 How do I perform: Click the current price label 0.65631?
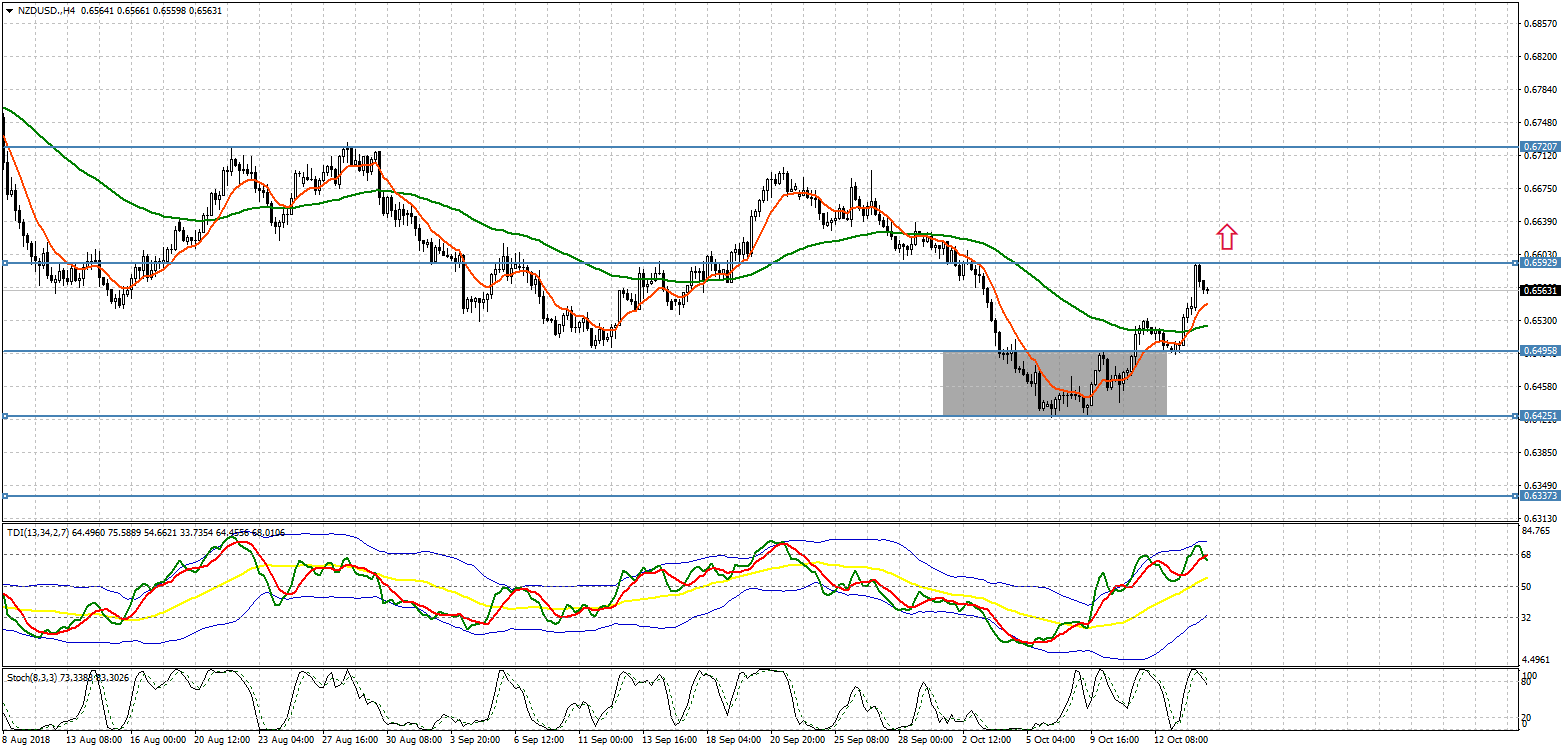coord(1539,291)
